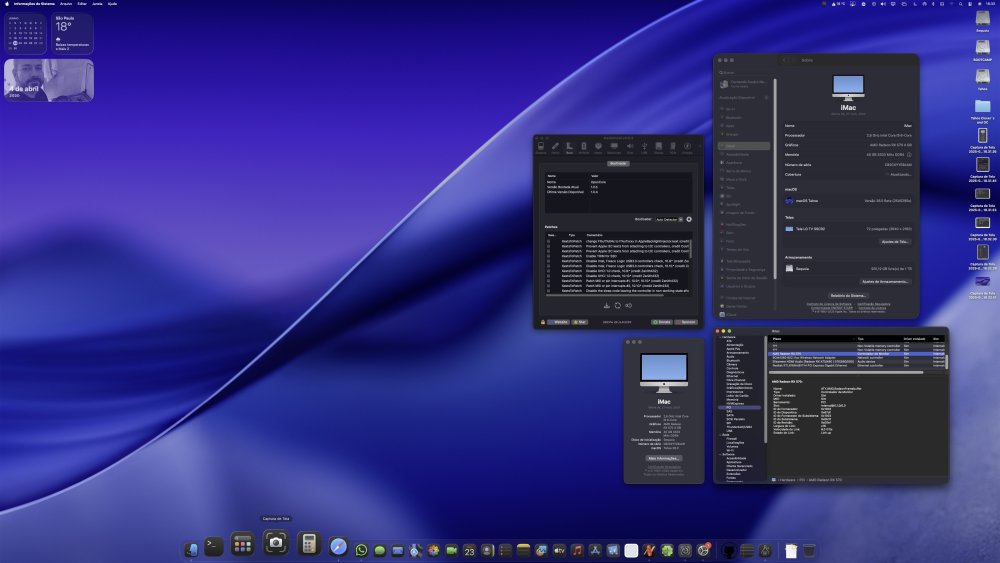The image size is (1000, 563).
Task: Open the Editar menu
Action: [x=82, y=4]
